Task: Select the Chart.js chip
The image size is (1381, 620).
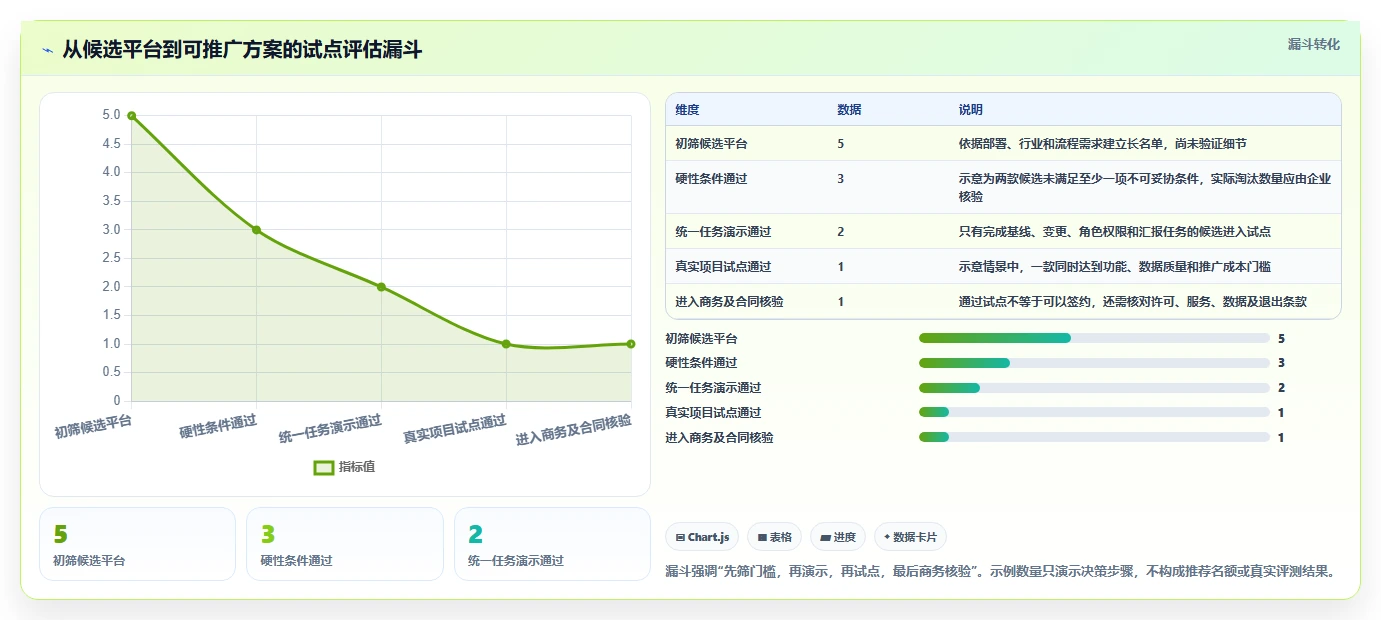Action: tap(702, 537)
